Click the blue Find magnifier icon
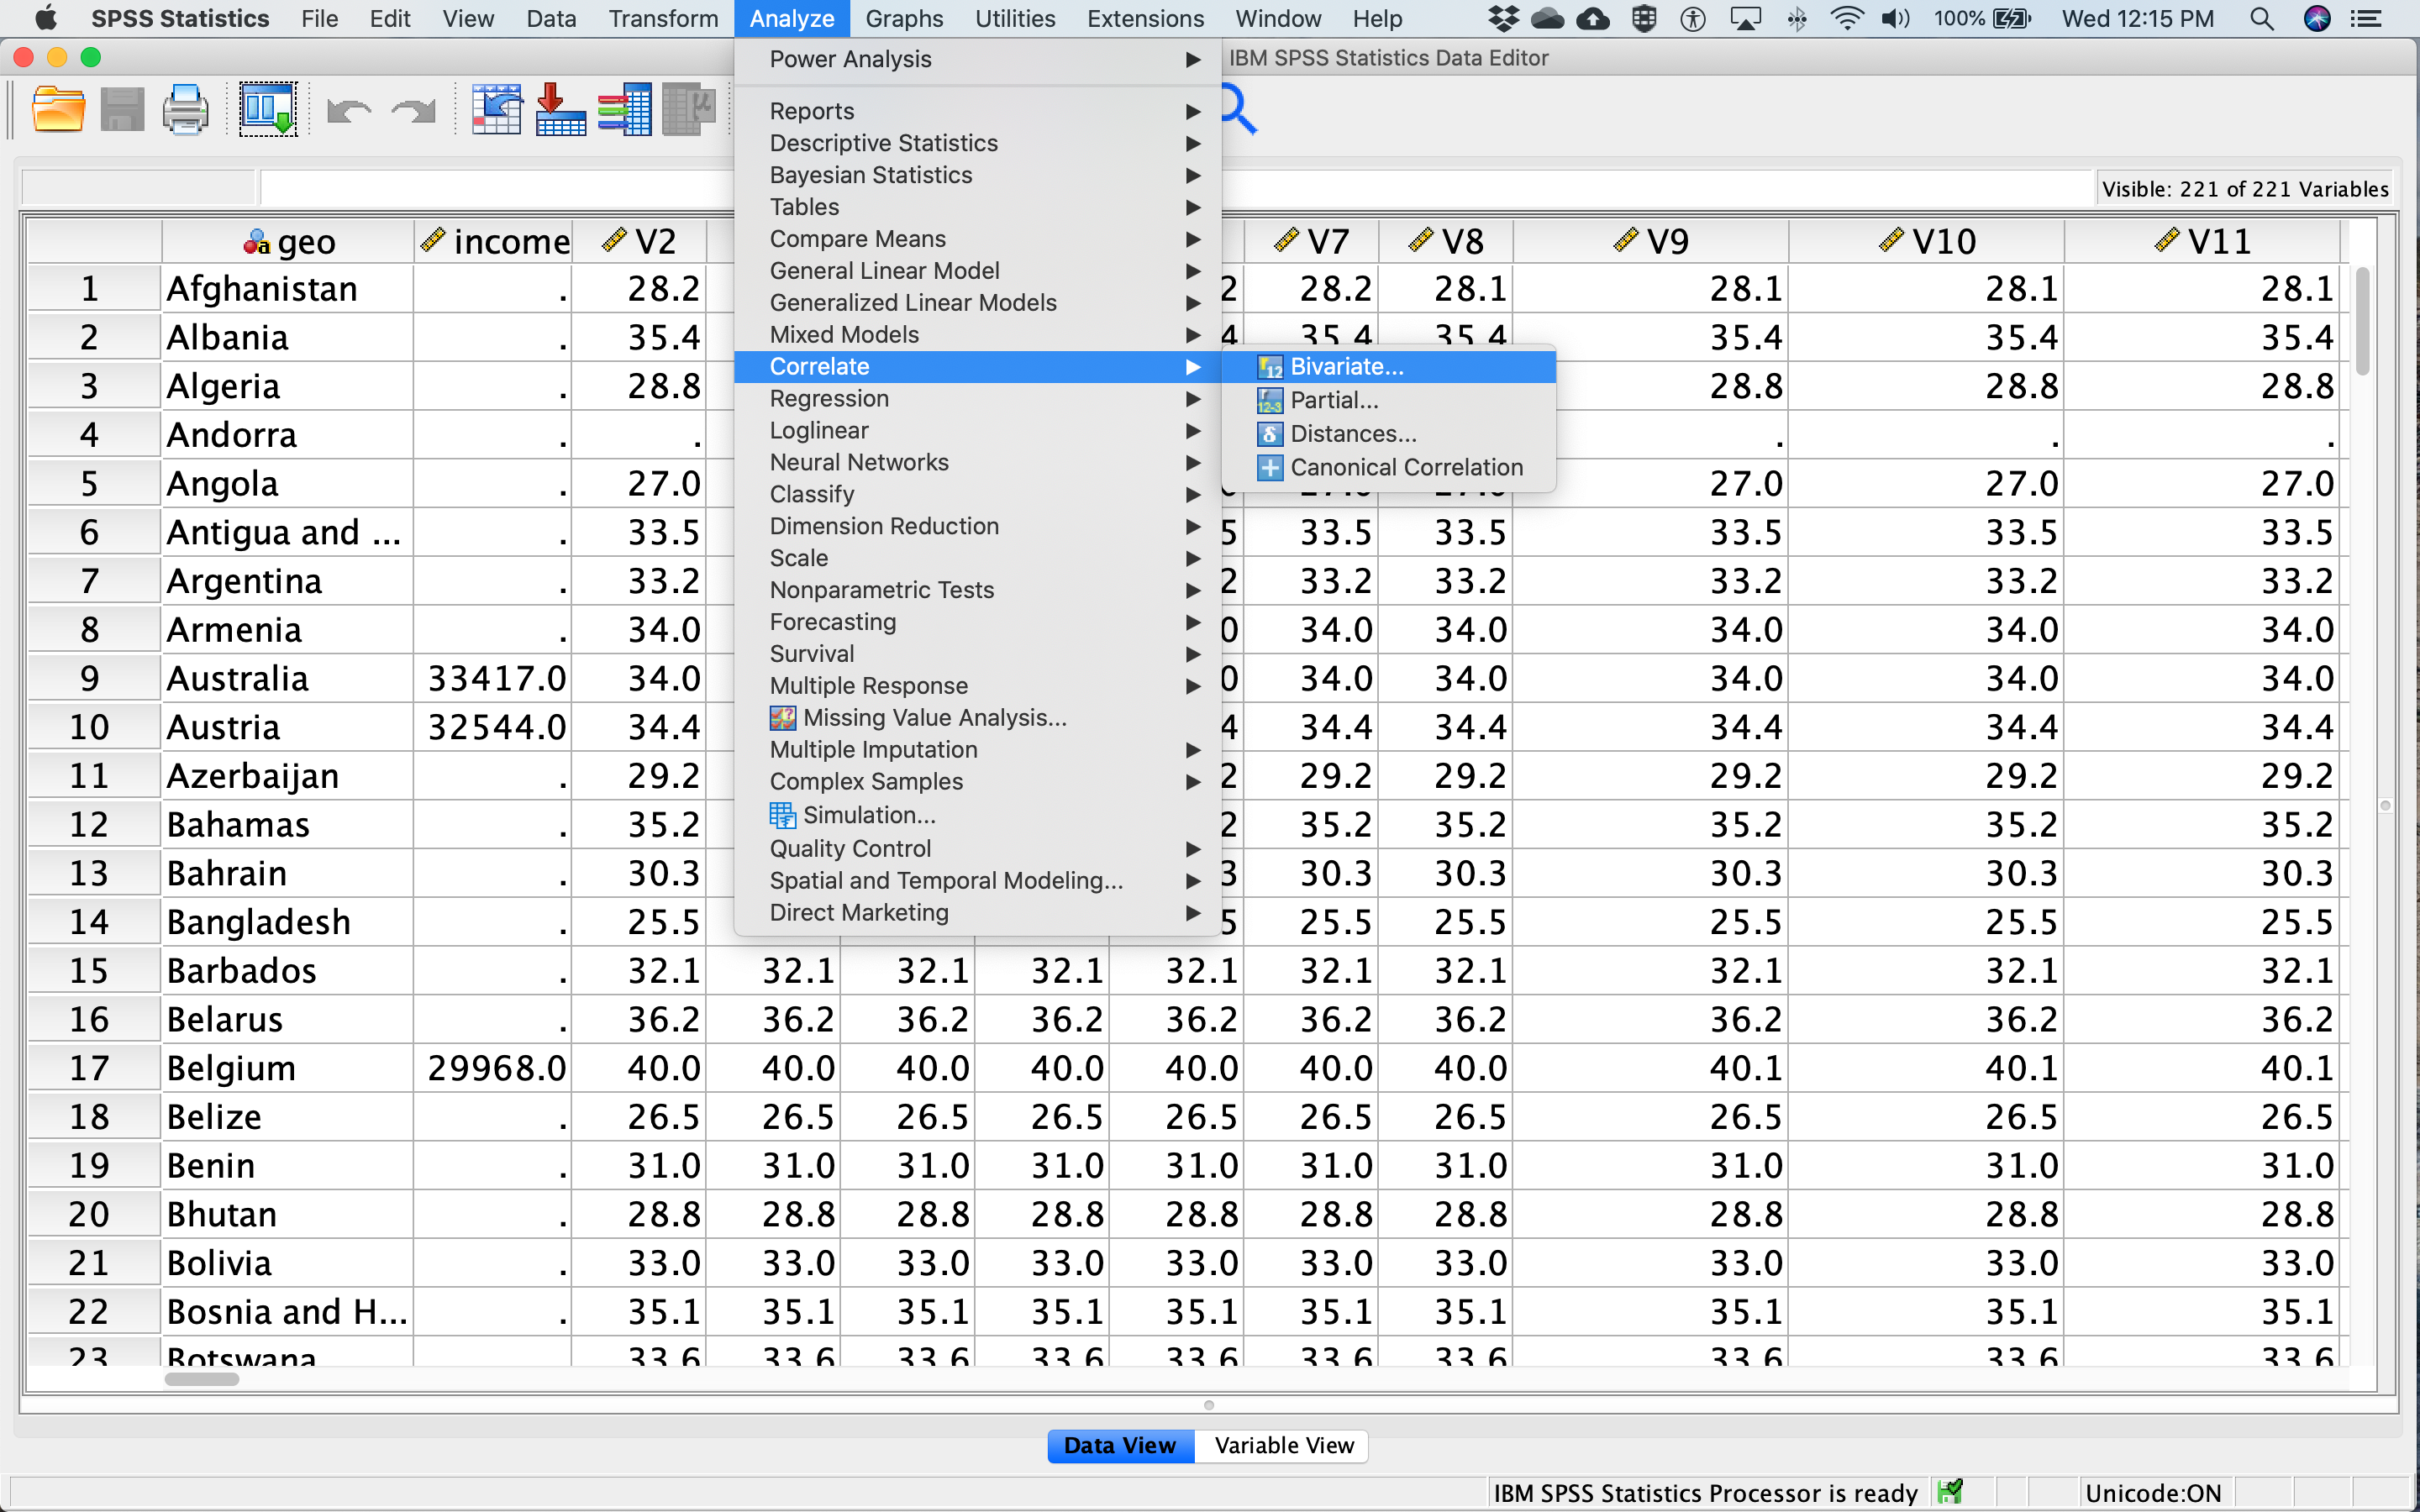 click(x=1239, y=110)
